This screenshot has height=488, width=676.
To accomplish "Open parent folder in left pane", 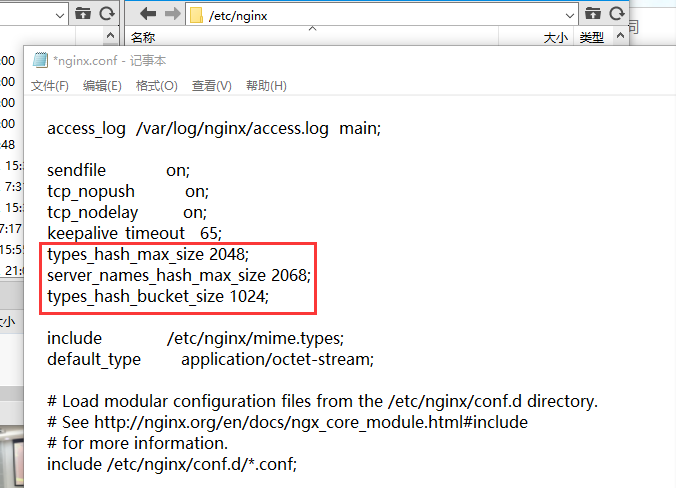I will point(83,14).
